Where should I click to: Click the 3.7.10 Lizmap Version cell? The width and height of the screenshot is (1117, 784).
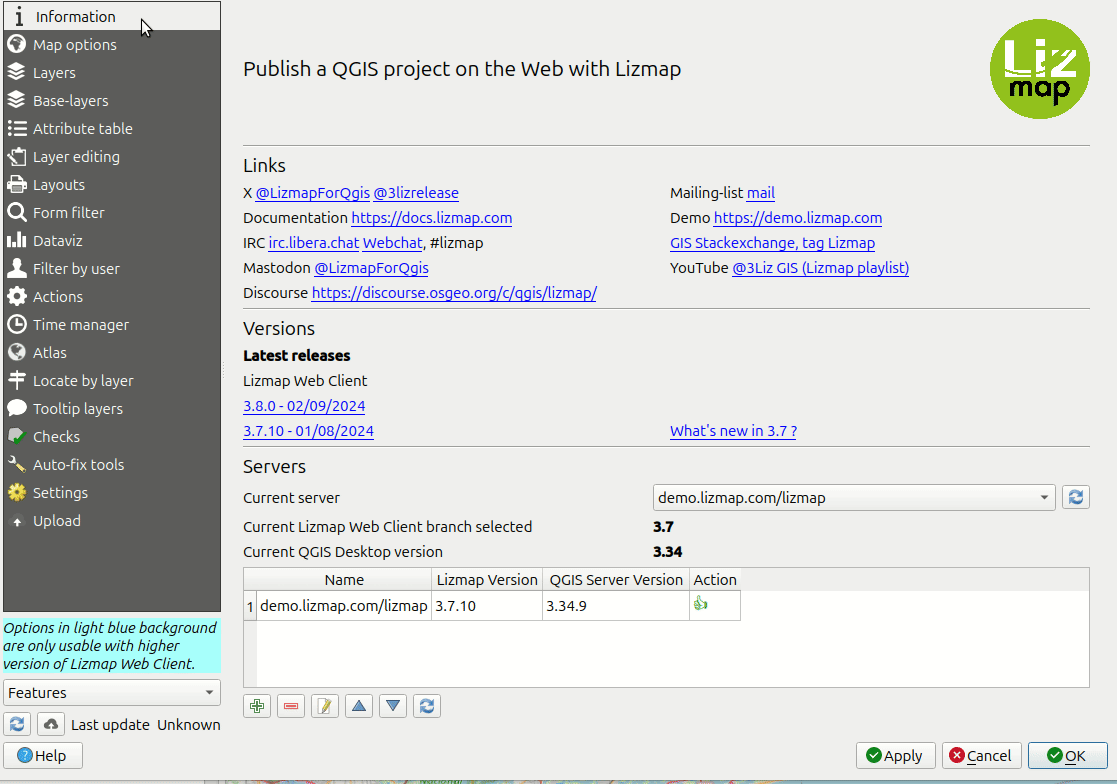(x=487, y=606)
